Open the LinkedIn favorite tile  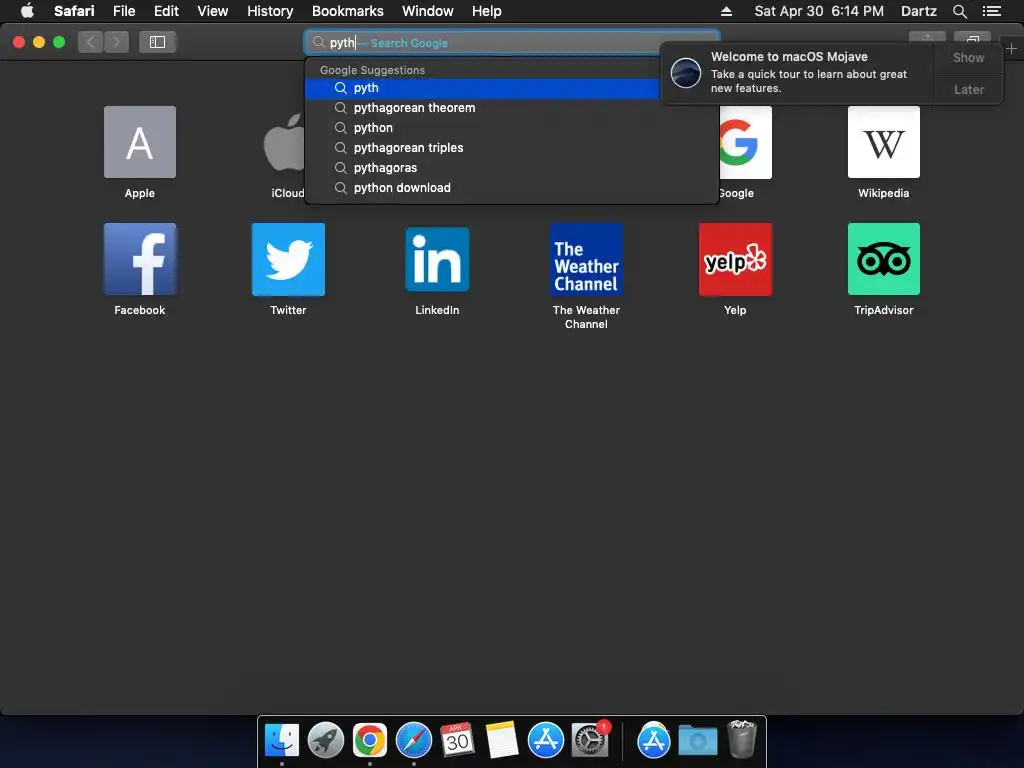click(x=437, y=259)
